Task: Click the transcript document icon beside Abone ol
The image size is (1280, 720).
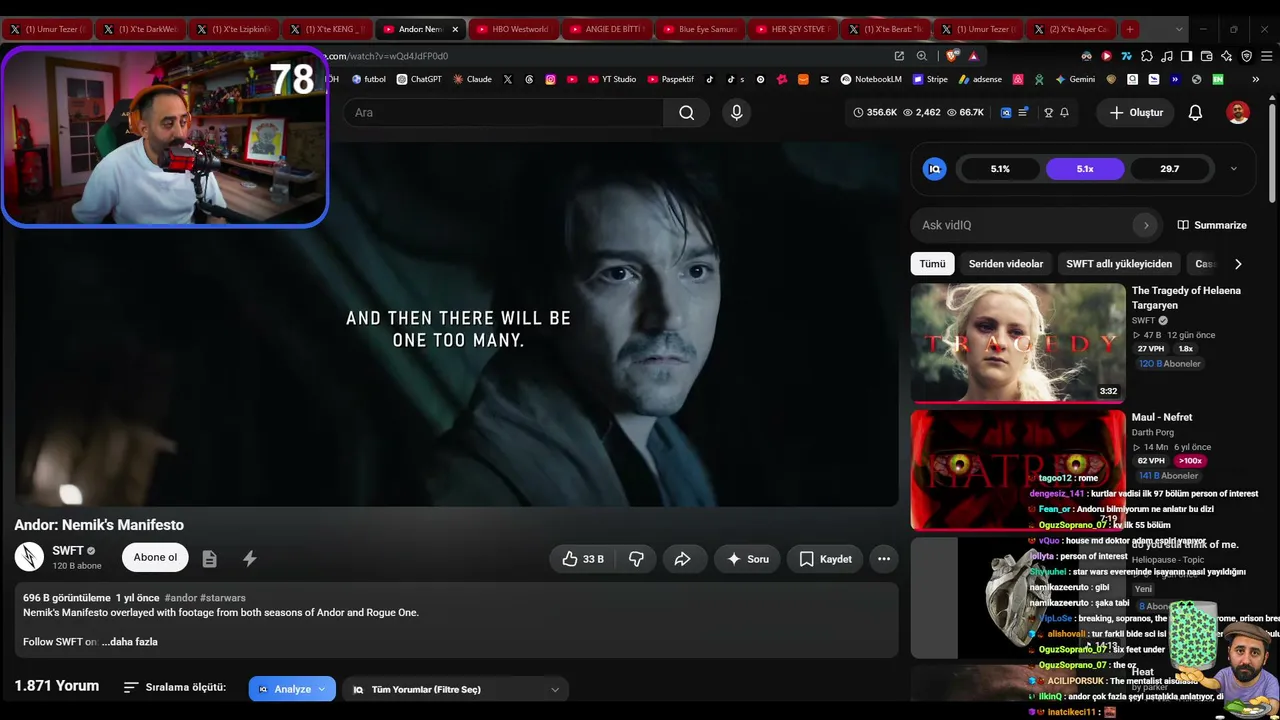Action: pos(209,559)
